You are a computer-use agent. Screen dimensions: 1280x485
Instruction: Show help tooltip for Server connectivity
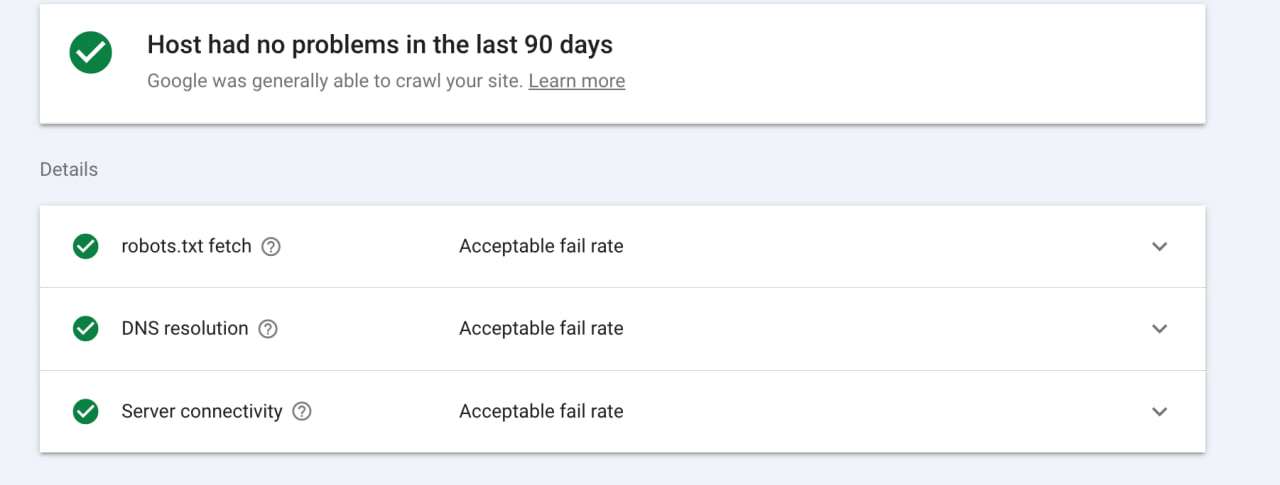[302, 412]
